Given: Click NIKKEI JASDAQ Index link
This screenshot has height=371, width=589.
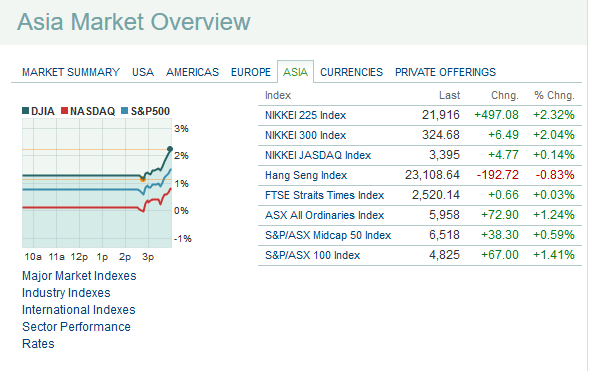Looking at the screenshot, I should pyautogui.click(x=318, y=155).
